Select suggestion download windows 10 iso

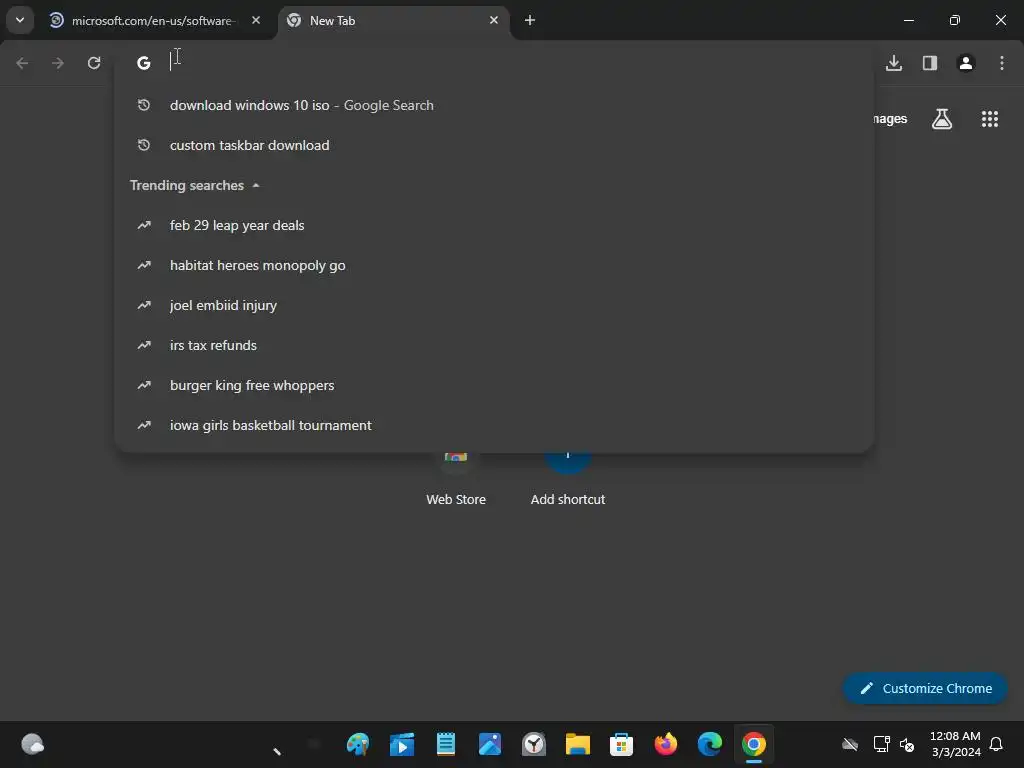tap(494, 105)
